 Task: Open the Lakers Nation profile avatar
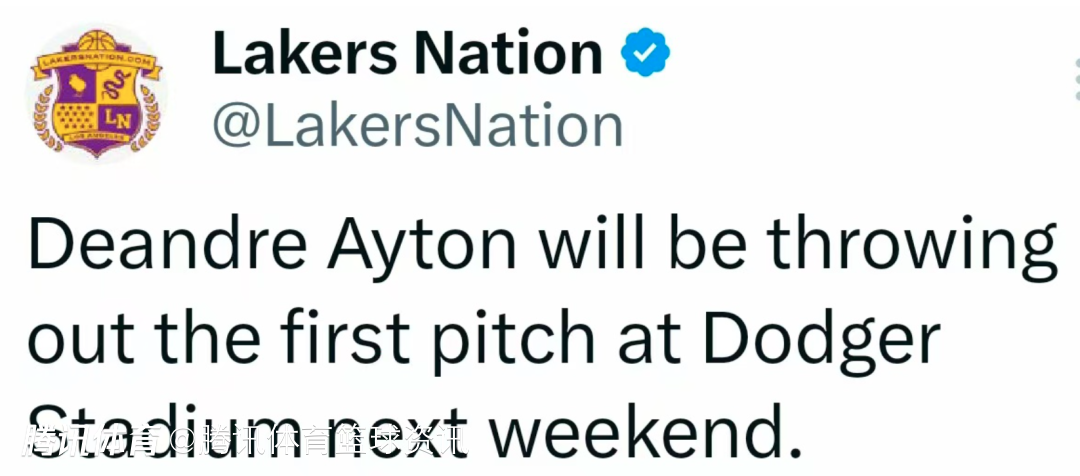coord(95,91)
